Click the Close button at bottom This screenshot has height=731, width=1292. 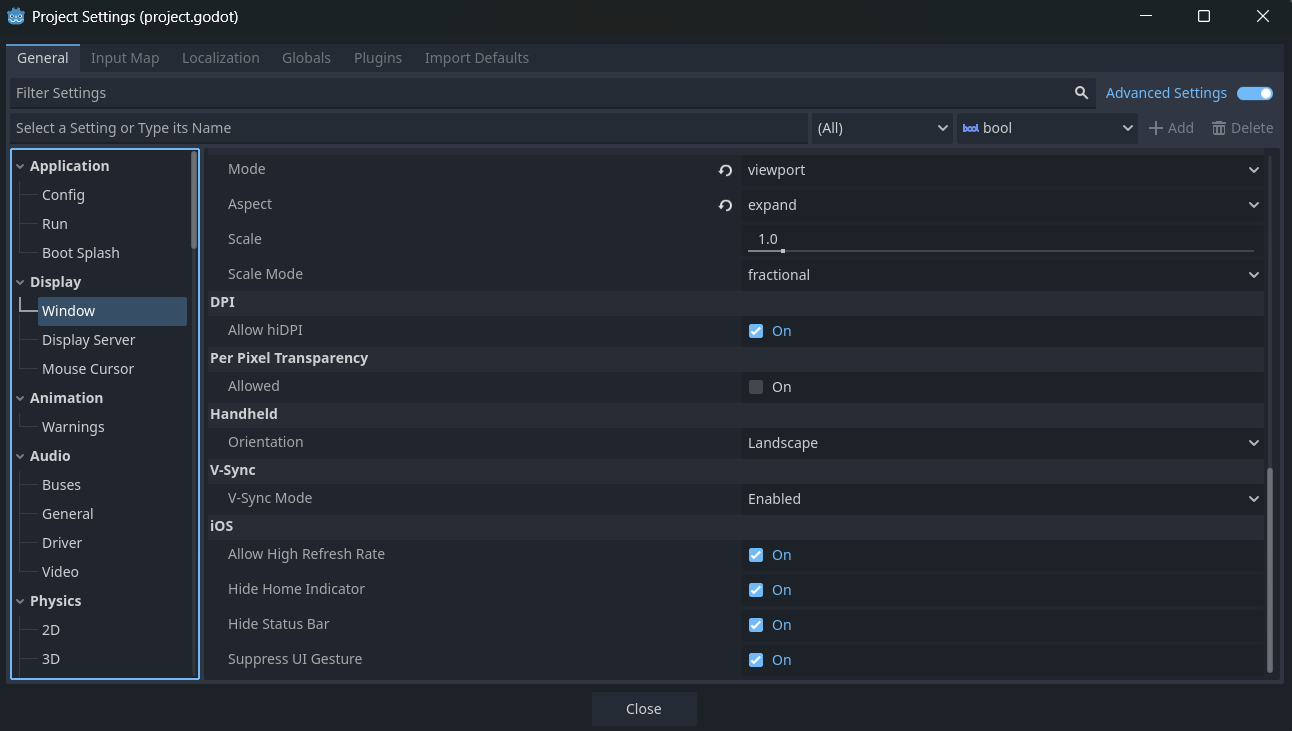(x=644, y=709)
